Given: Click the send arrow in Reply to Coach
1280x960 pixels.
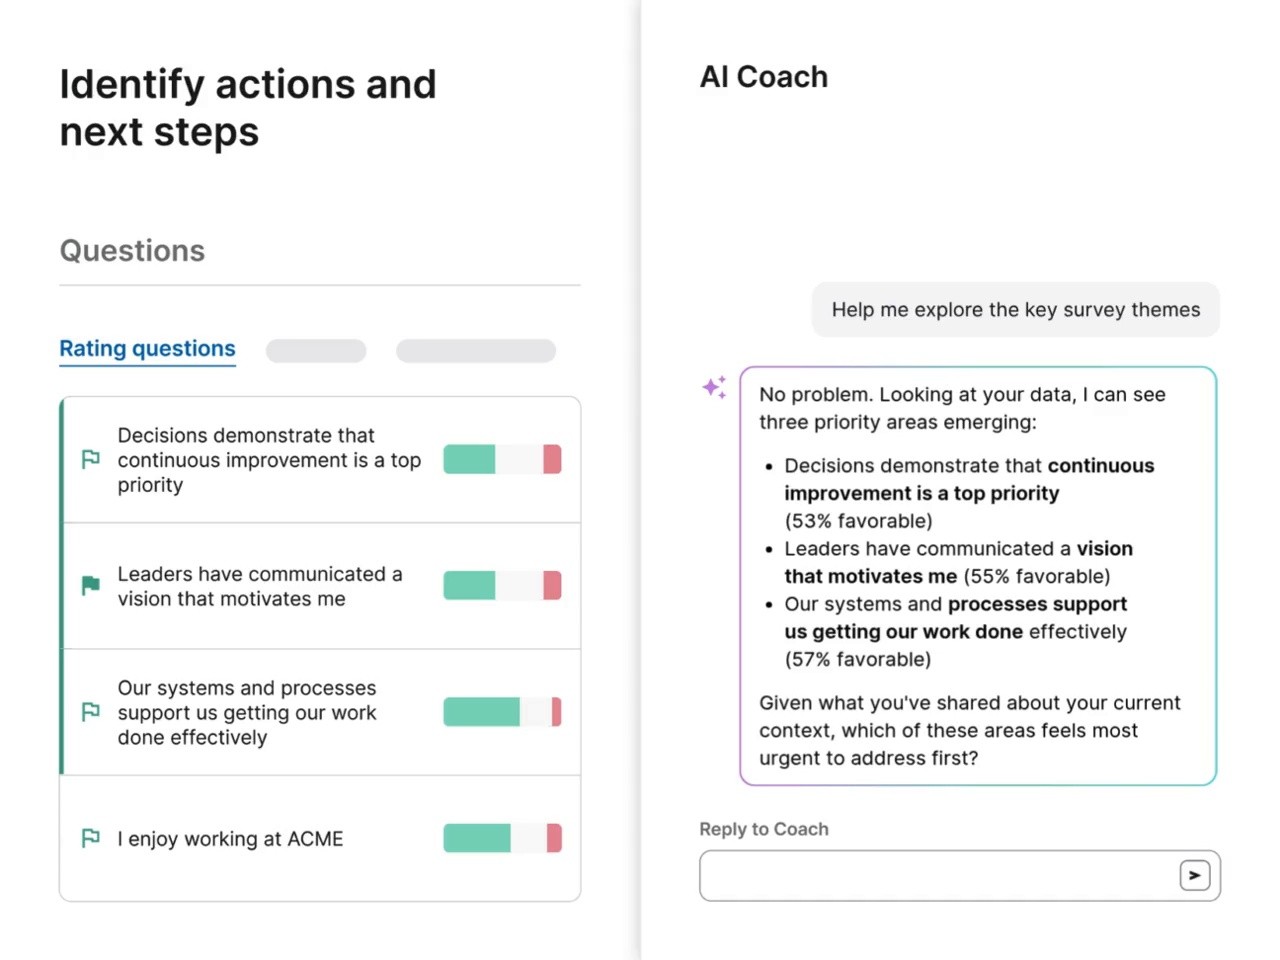Looking at the screenshot, I should click(1195, 876).
